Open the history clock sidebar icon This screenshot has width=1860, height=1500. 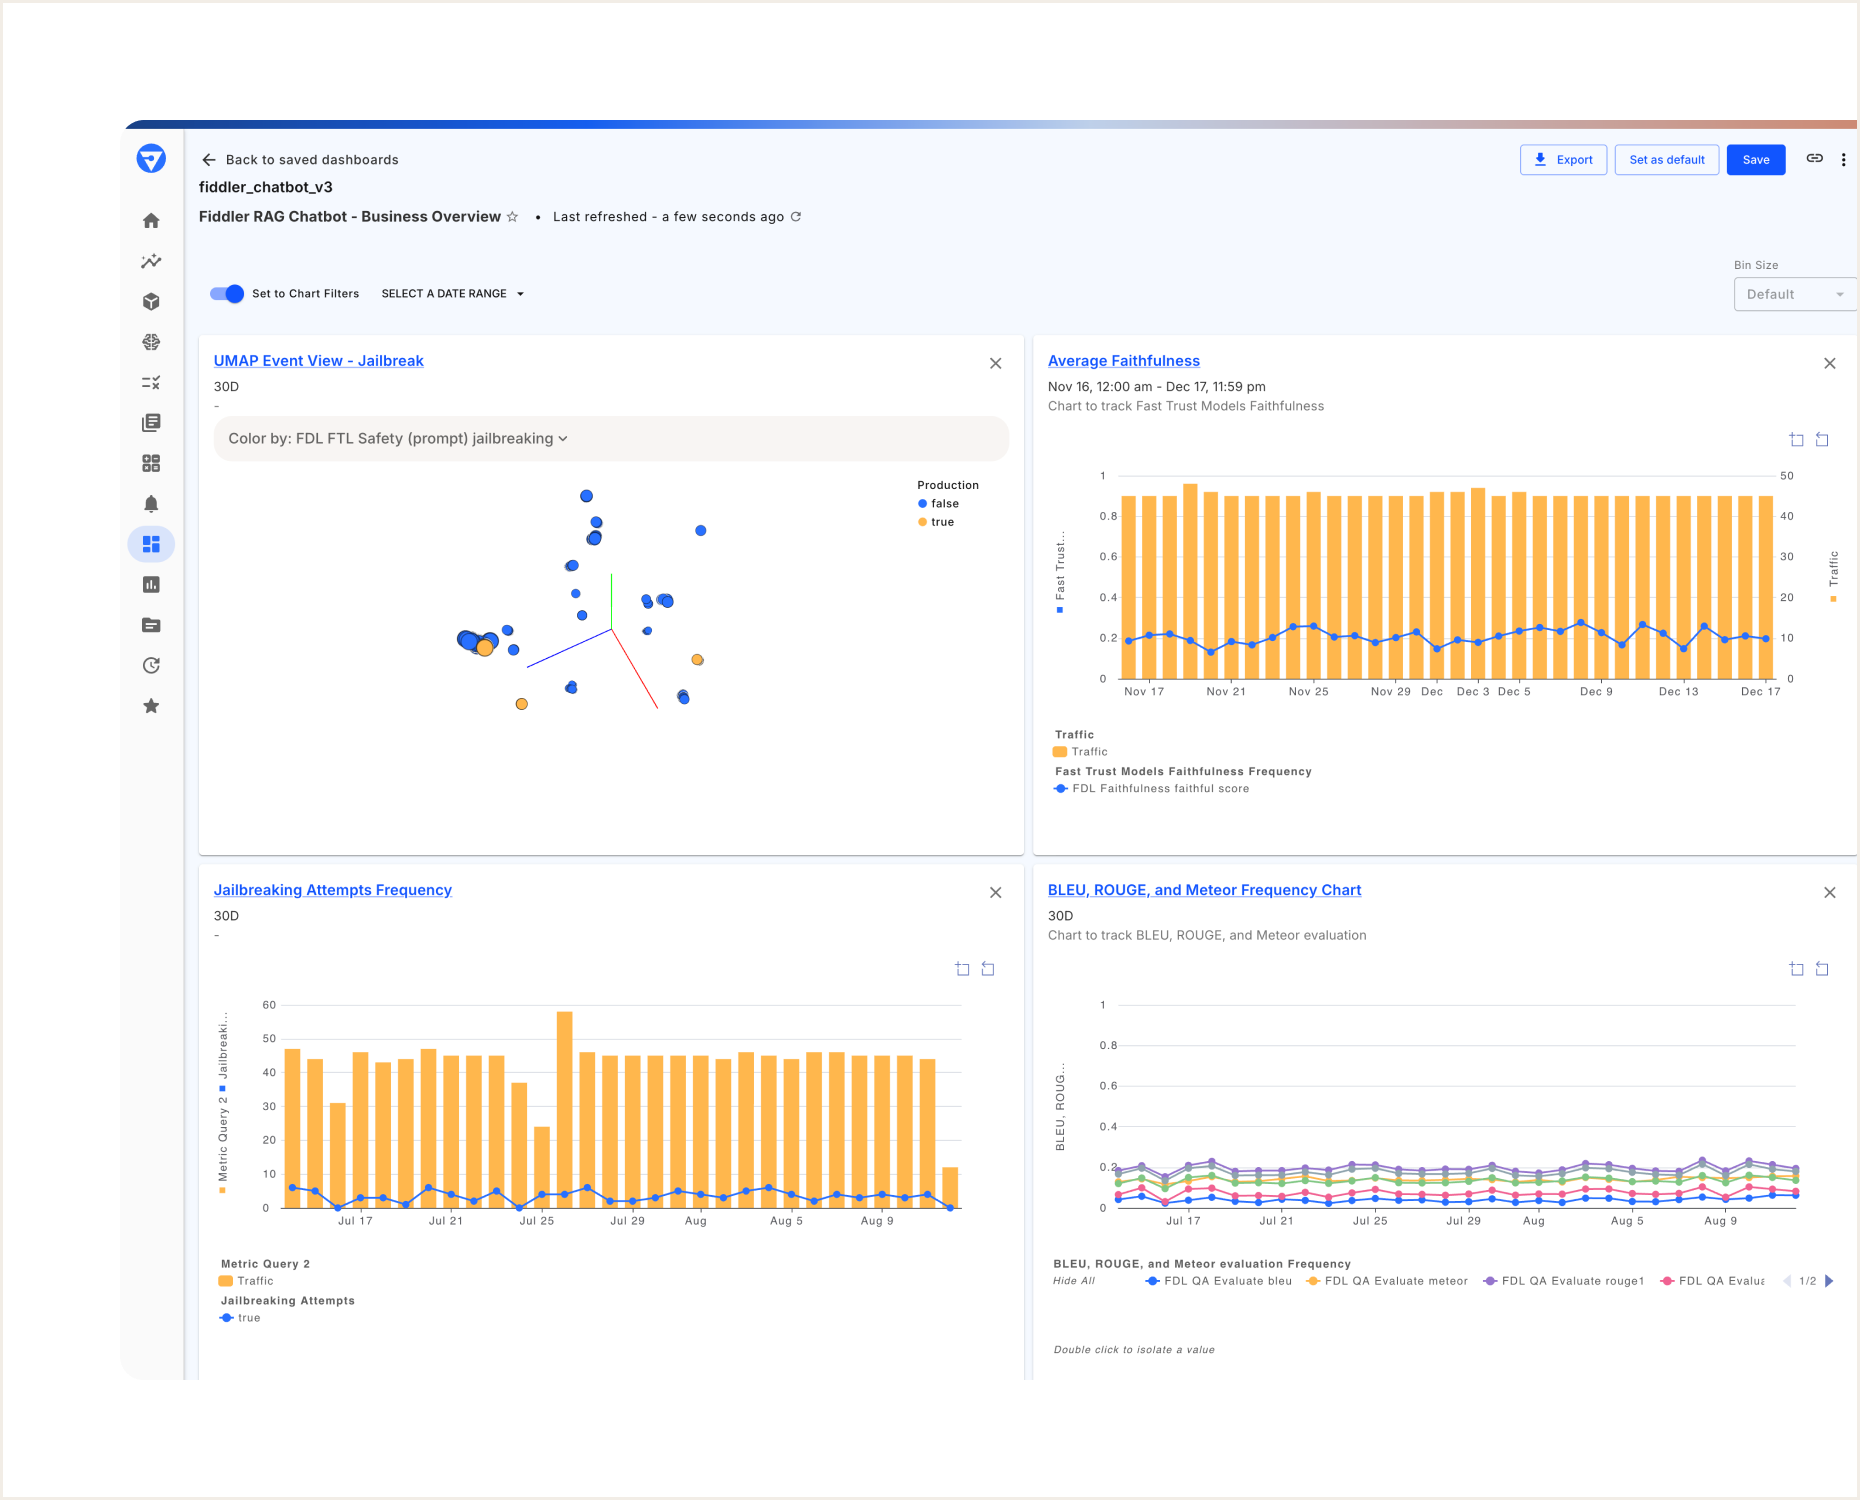151,666
